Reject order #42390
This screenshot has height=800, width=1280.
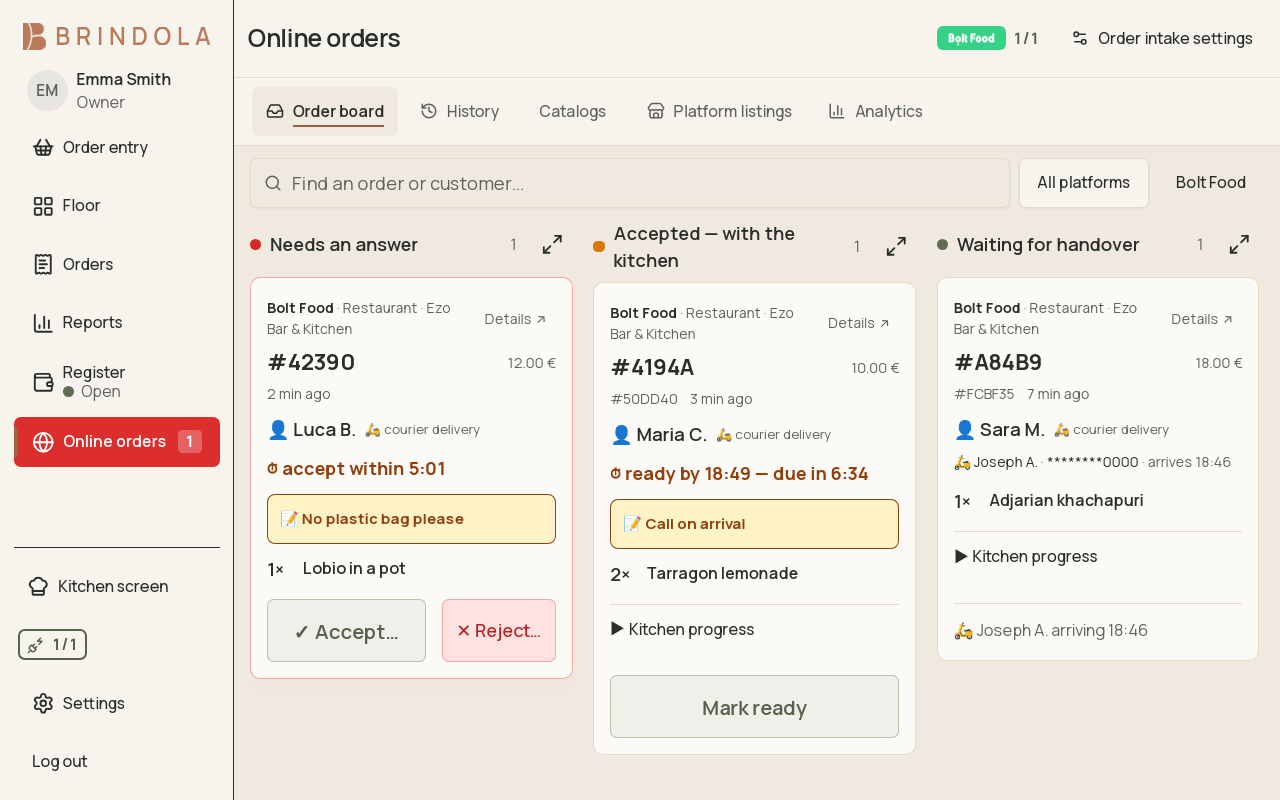coord(499,631)
